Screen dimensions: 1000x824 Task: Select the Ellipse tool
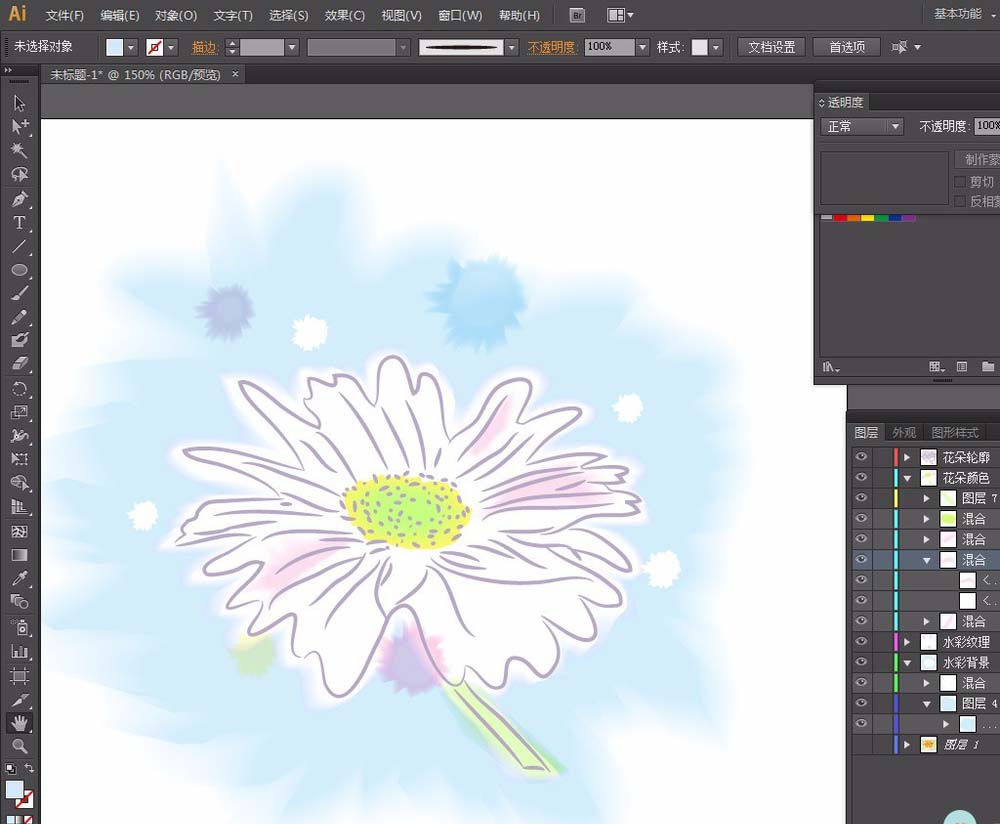pyautogui.click(x=19, y=270)
